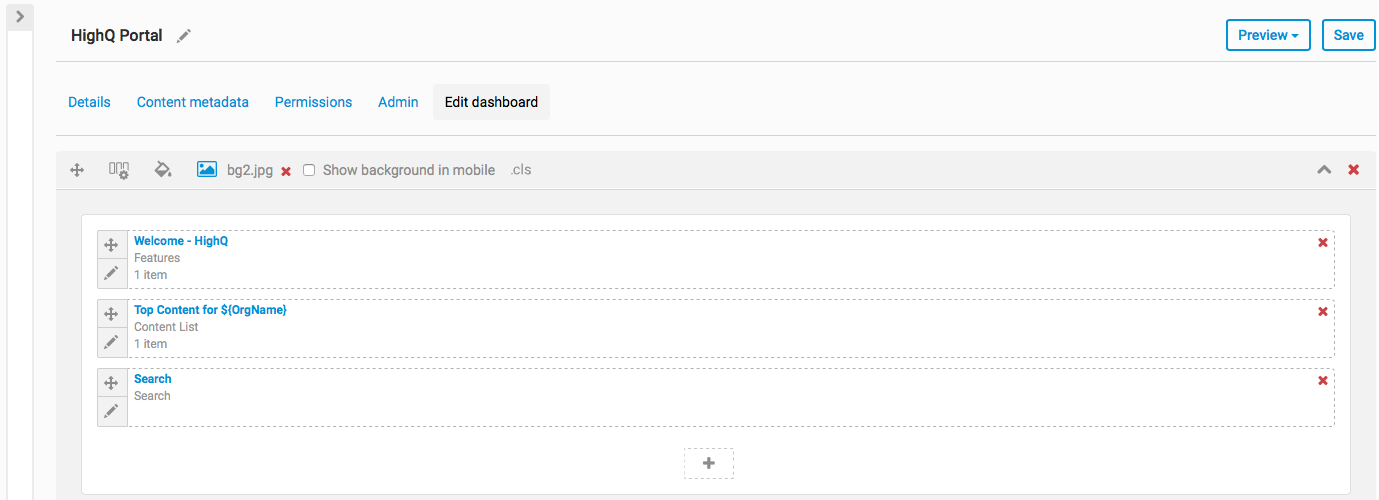The height and width of the screenshot is (500, 1379).
Task: Open the Permissions tab
Action: point(313,102)
